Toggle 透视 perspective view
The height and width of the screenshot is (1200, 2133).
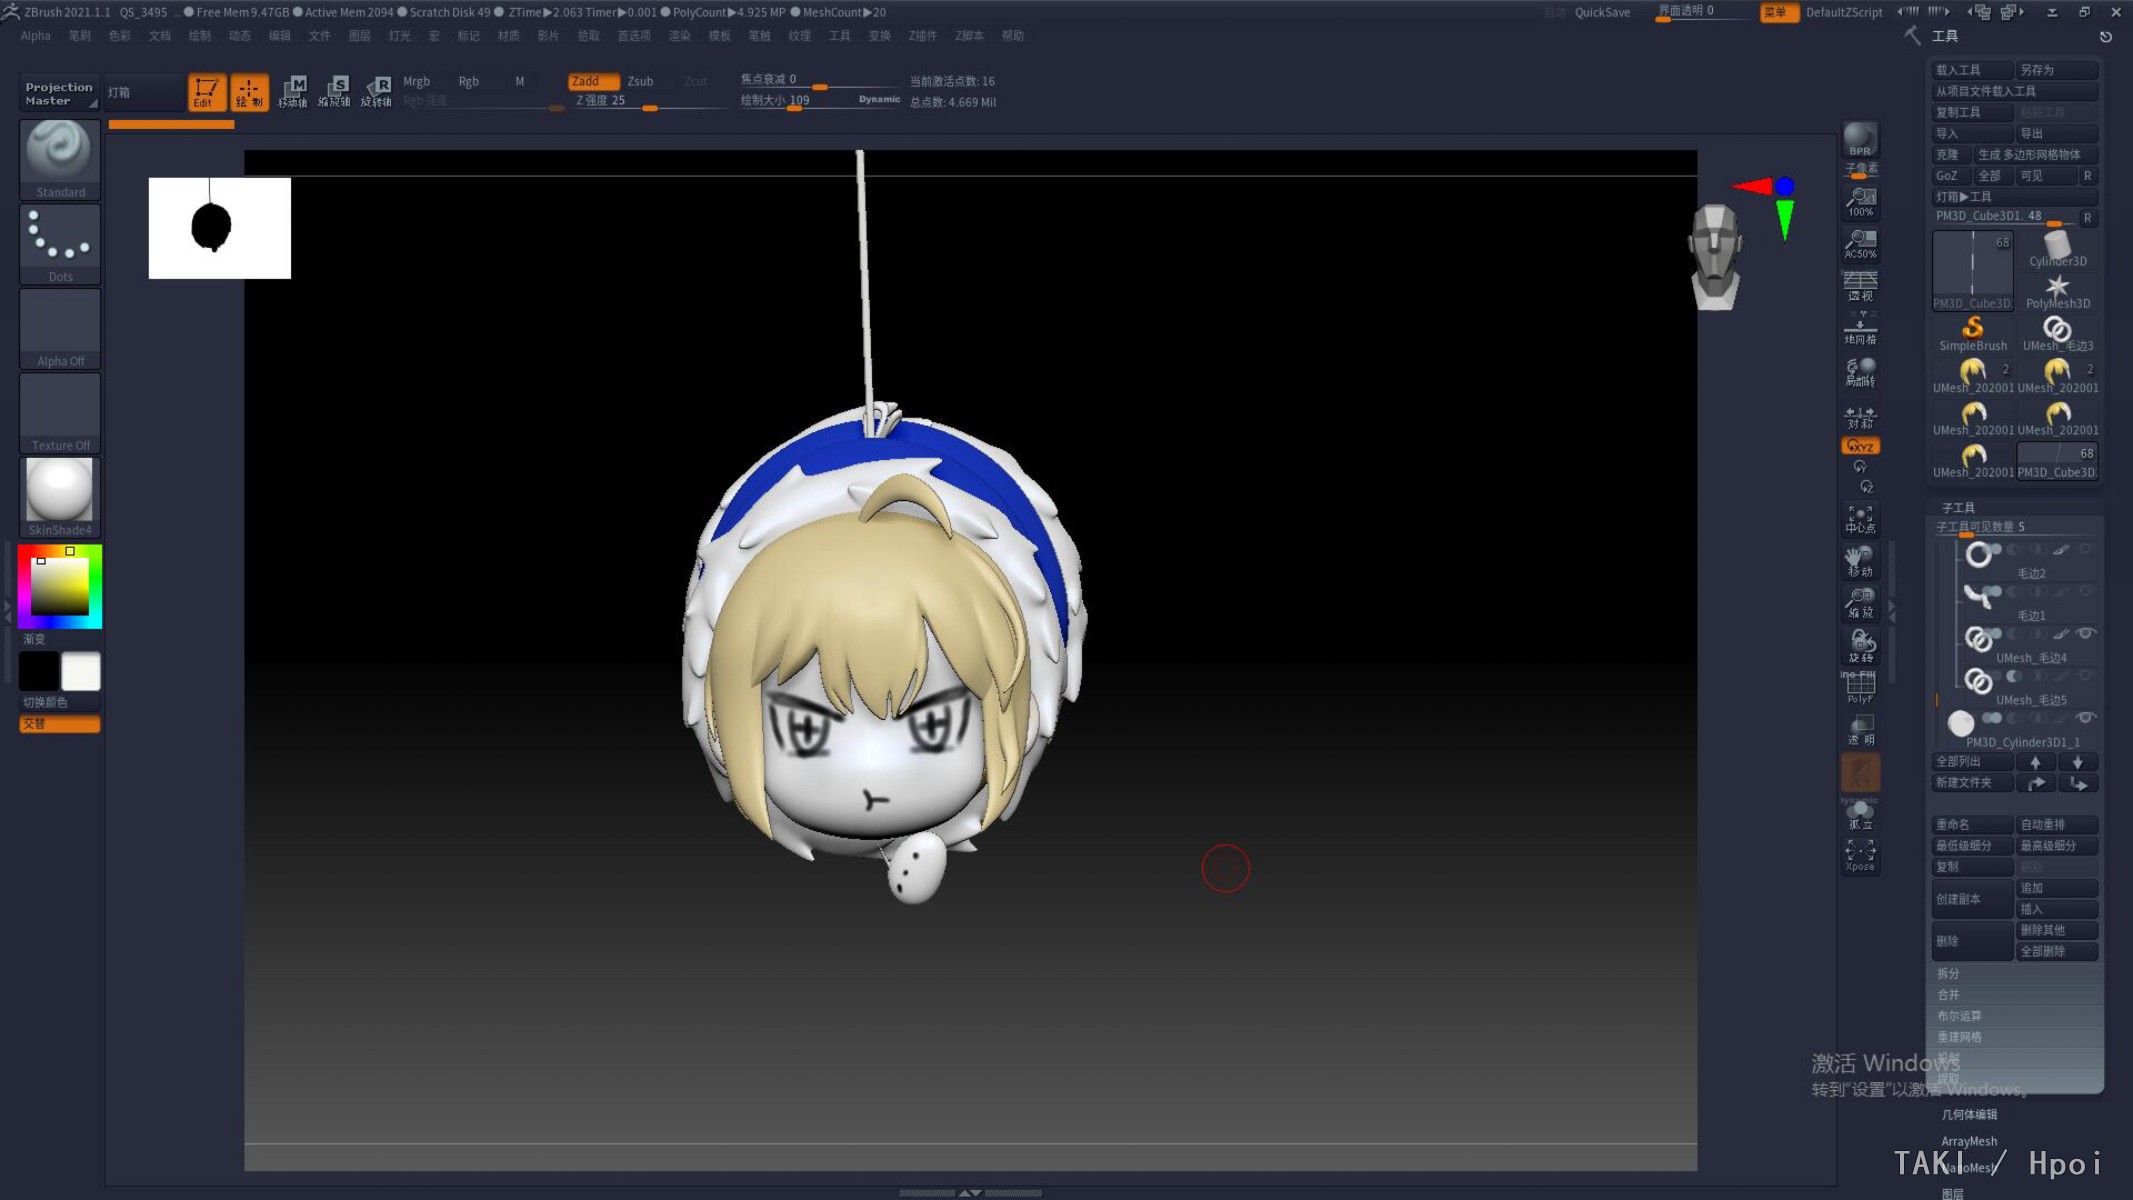1860,287
